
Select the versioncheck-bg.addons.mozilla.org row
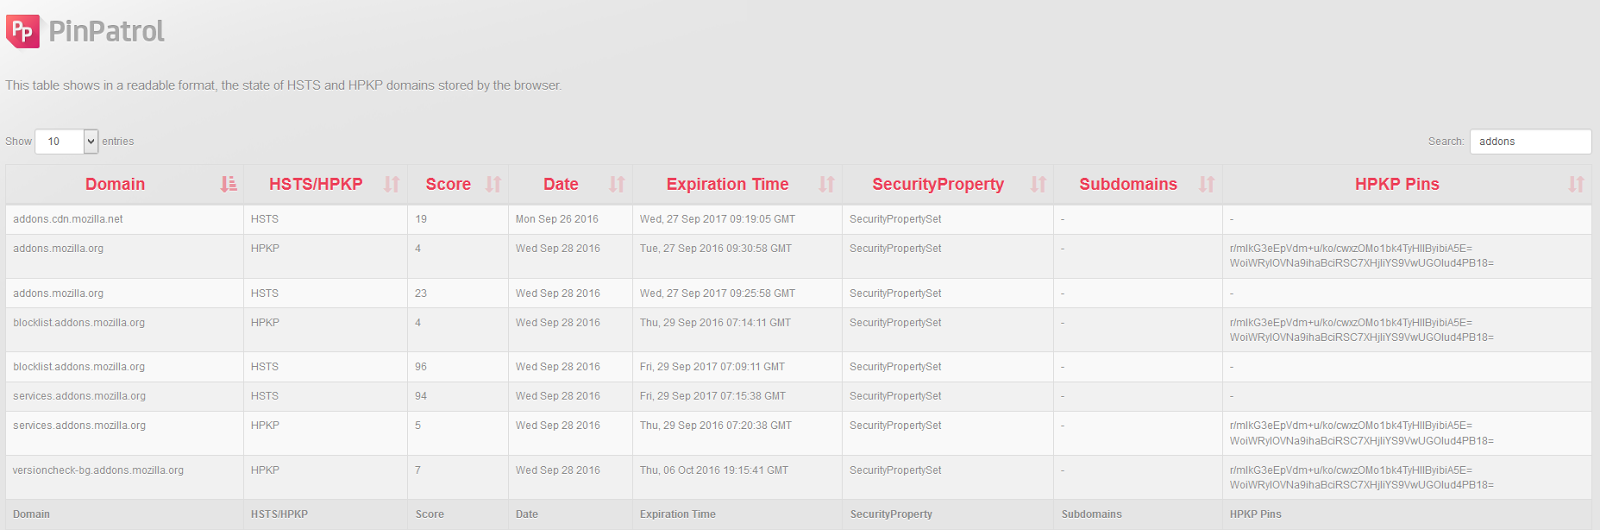pos(98,470)
